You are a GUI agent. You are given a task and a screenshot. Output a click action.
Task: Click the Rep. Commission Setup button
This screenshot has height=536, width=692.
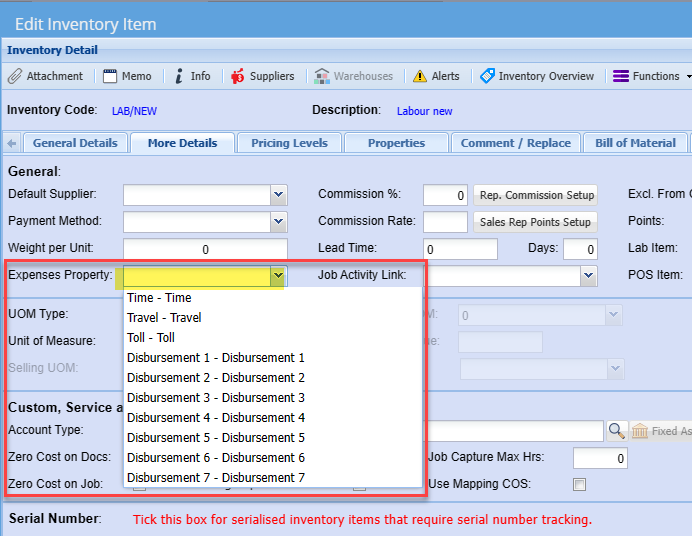(x=536, y=195)
